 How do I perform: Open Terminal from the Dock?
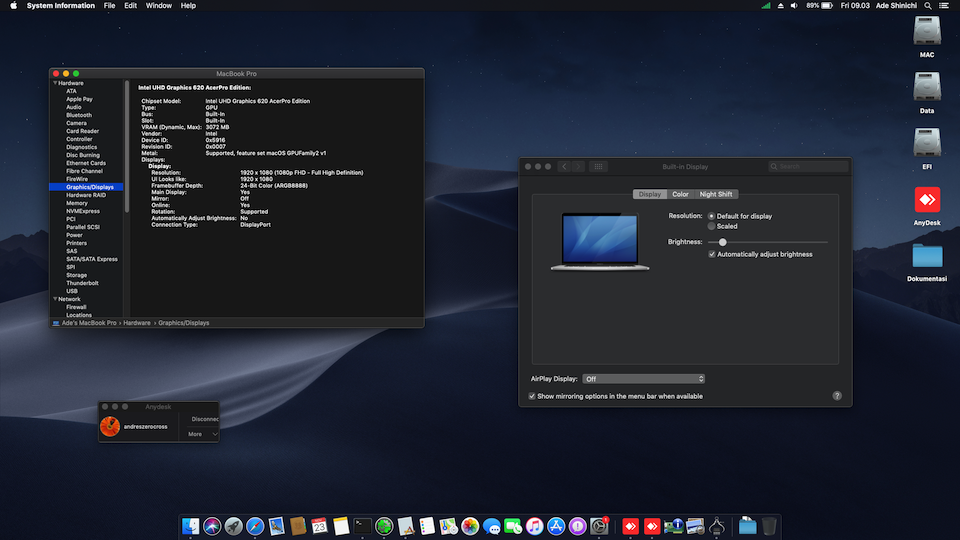click(362, 526)
